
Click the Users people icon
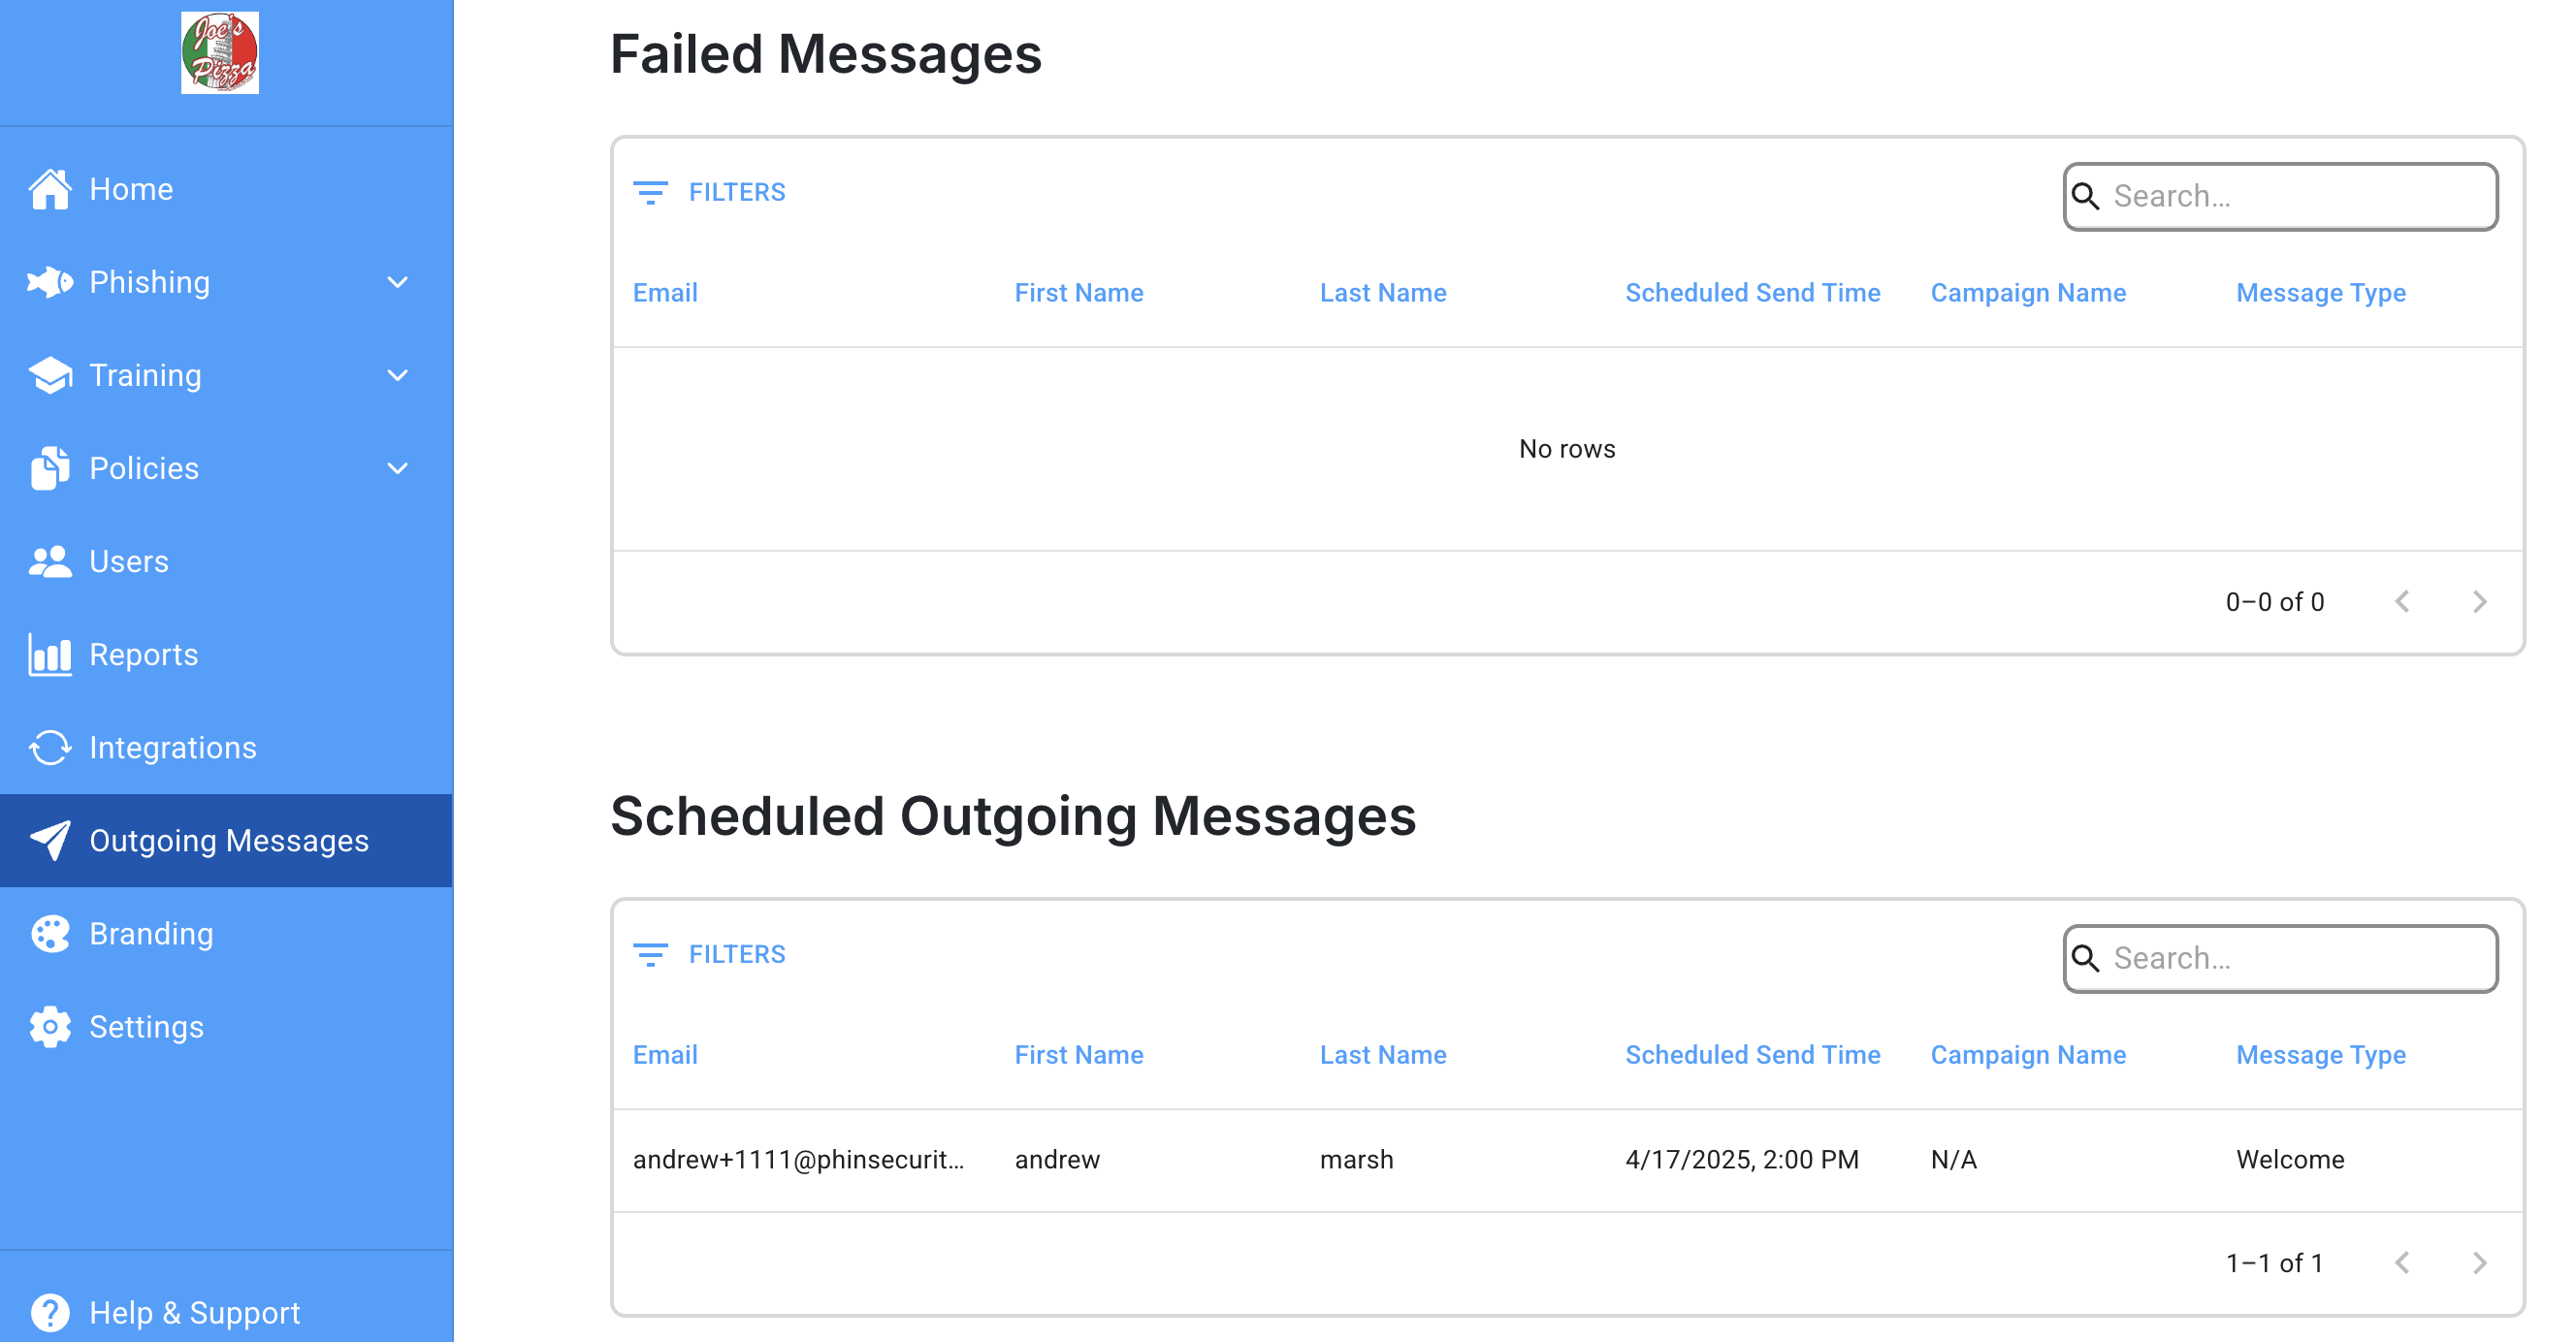tap(50, 561)
